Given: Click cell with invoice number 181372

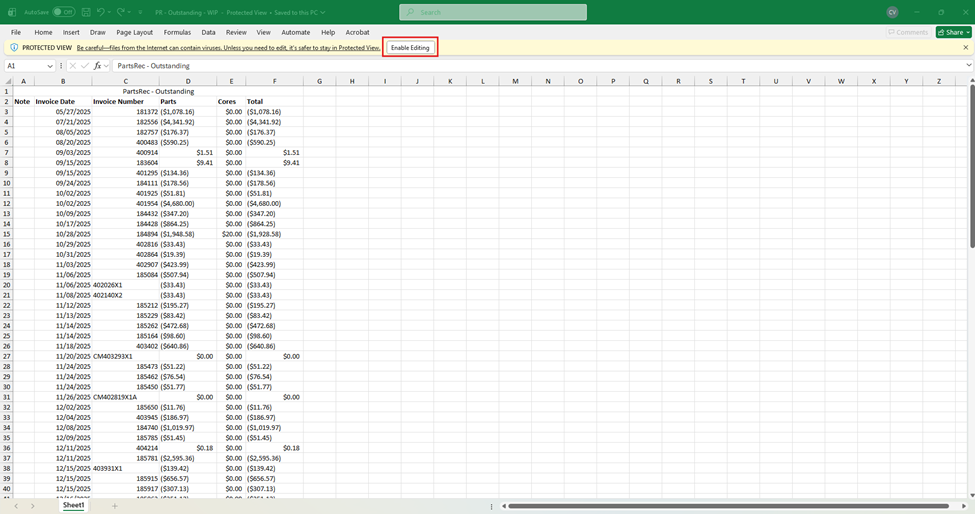Looking at the screenshot, I should 126,112.
